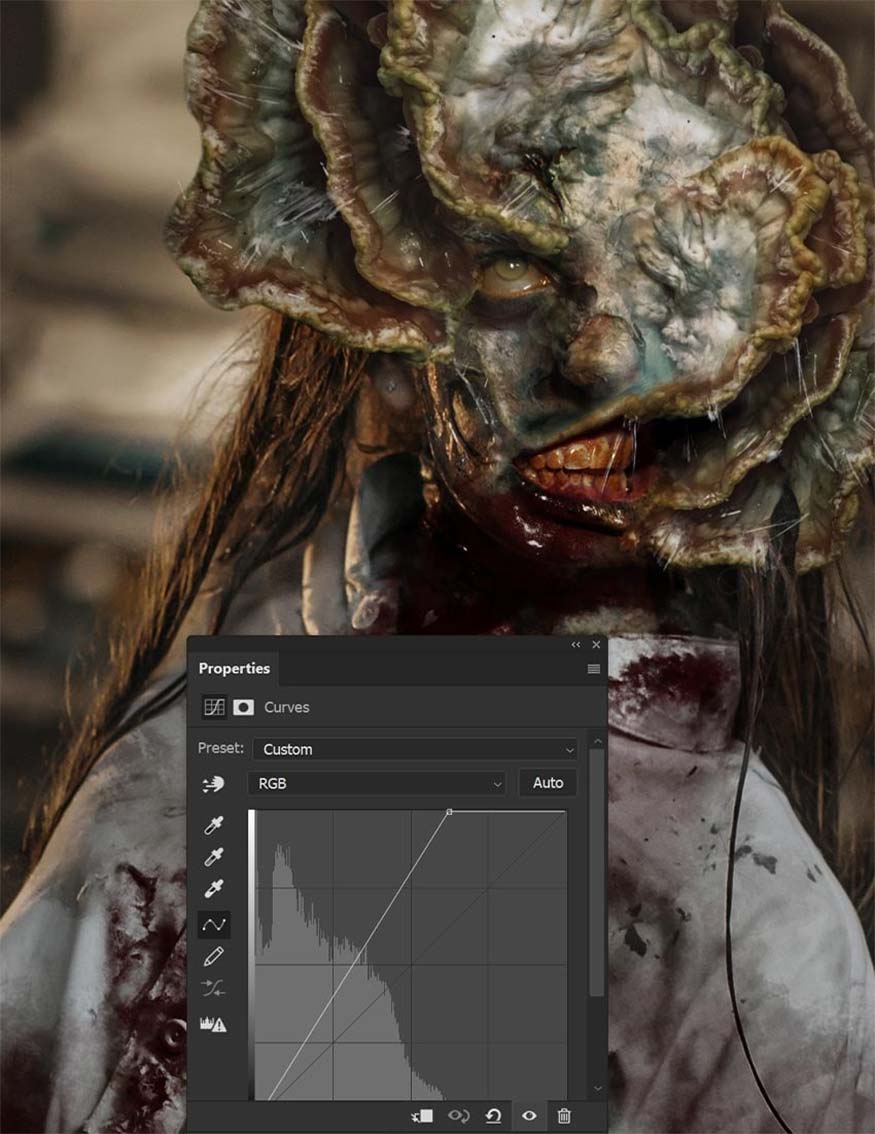Screen dimensions: 875x1134
Task: Click the scroll down arrow in Properties
Action: pyautogui.click(x=597, y=1088)
